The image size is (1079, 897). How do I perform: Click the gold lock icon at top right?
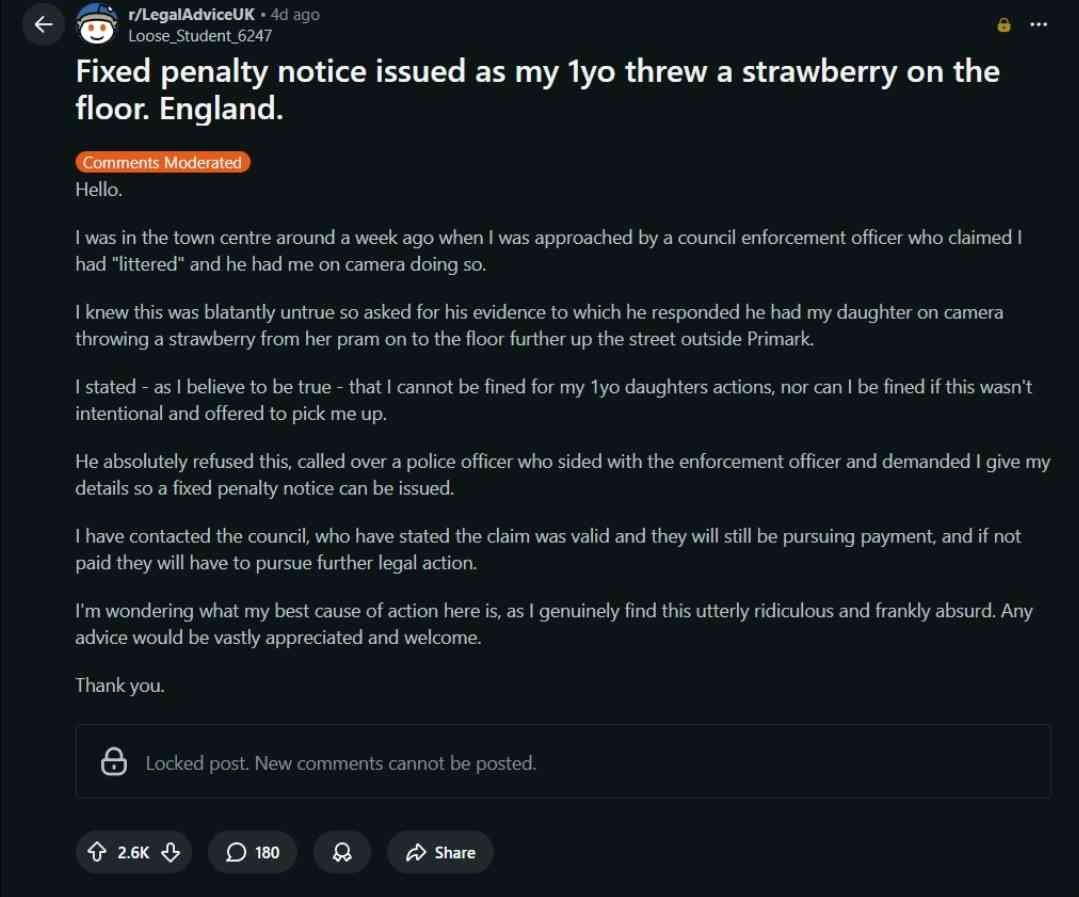[1004, 25]
